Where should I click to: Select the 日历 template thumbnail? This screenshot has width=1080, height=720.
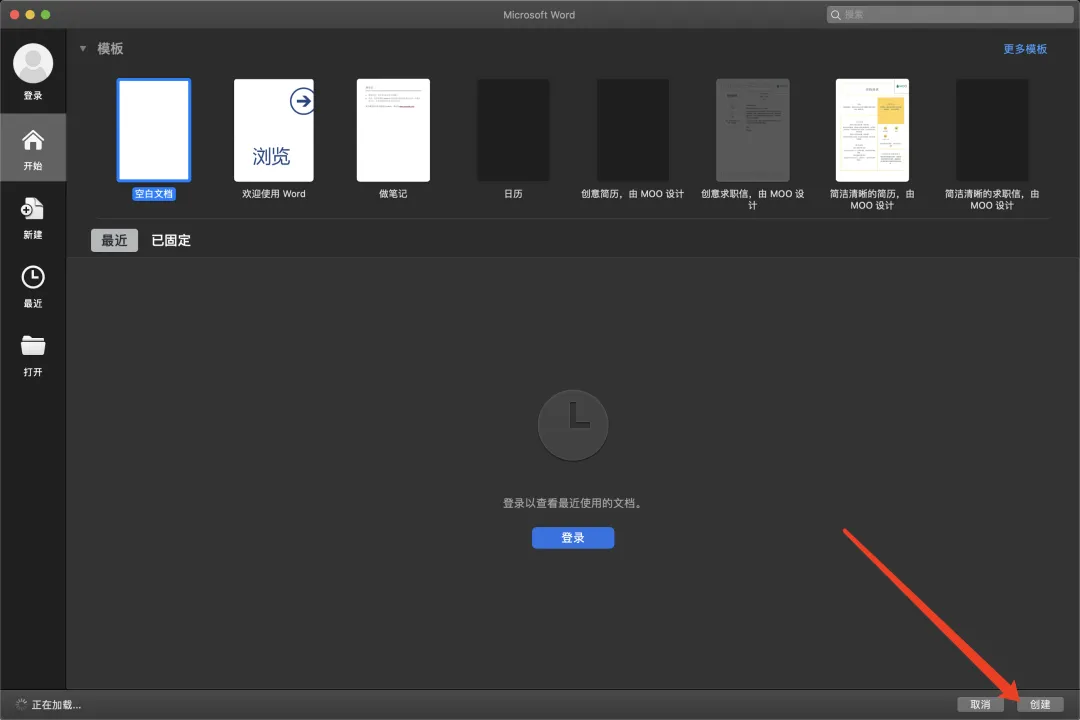click(513, 130)
